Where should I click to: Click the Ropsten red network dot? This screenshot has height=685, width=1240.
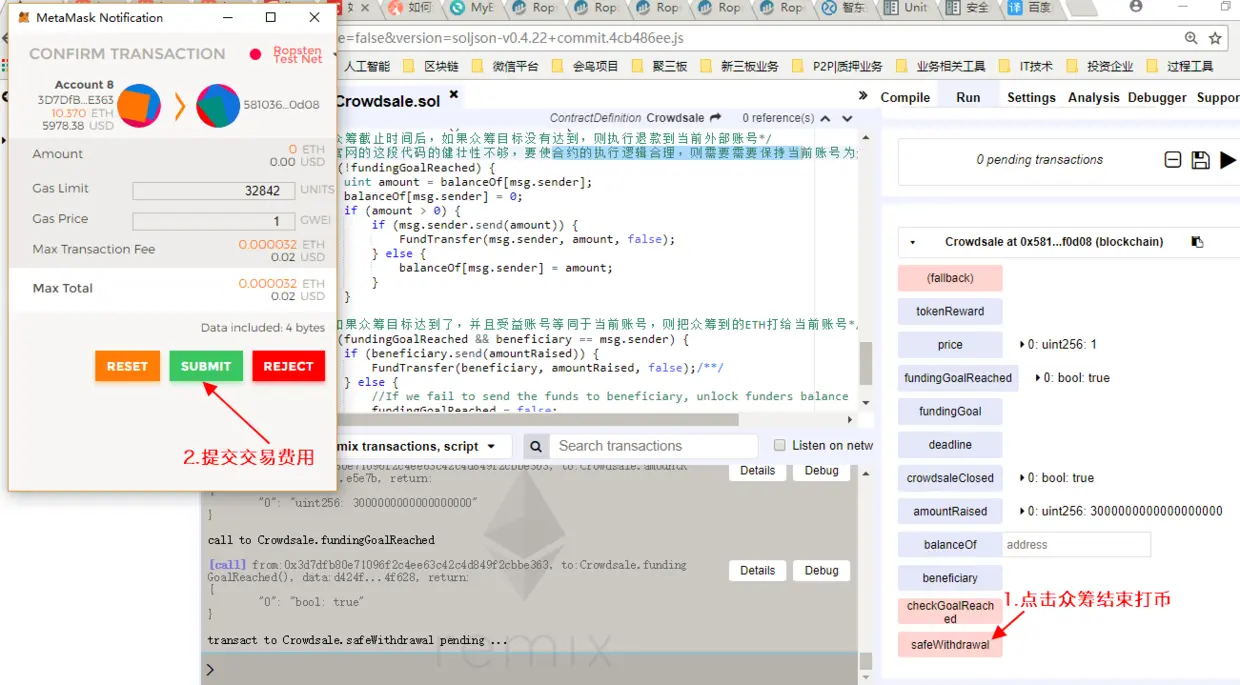[x=255, y=54]
